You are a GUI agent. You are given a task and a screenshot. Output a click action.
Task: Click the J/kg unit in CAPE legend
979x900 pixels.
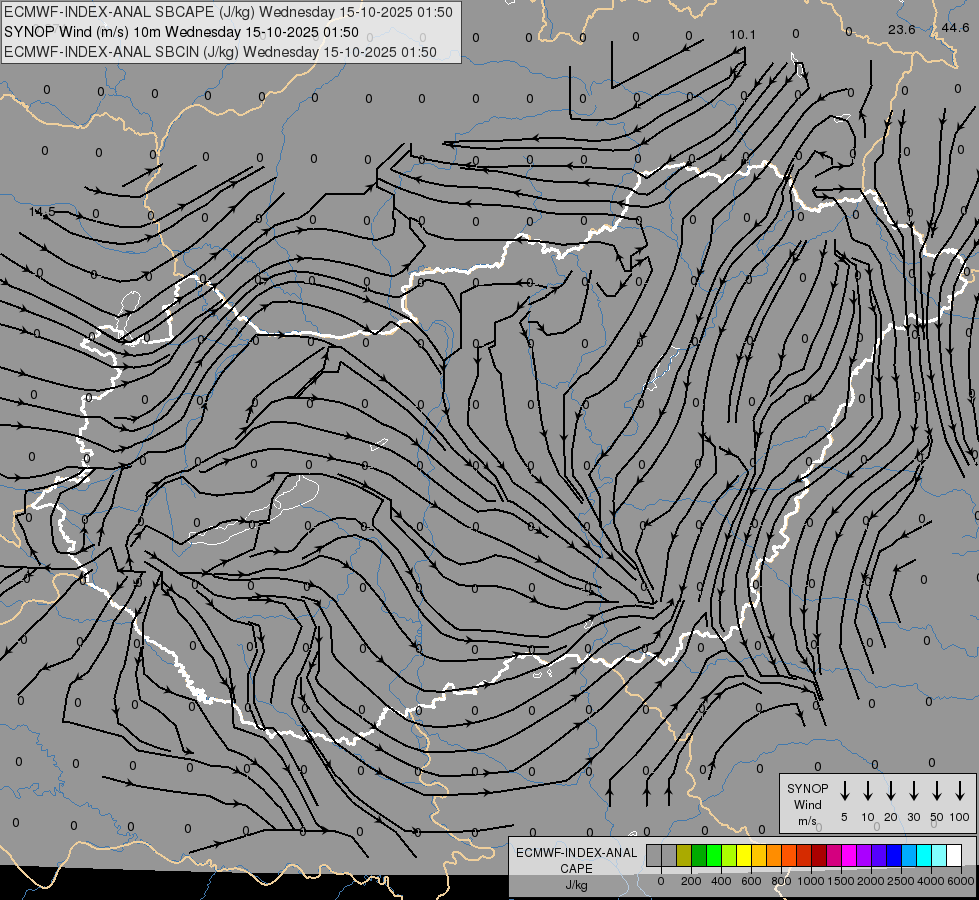(x=576, y=885)
